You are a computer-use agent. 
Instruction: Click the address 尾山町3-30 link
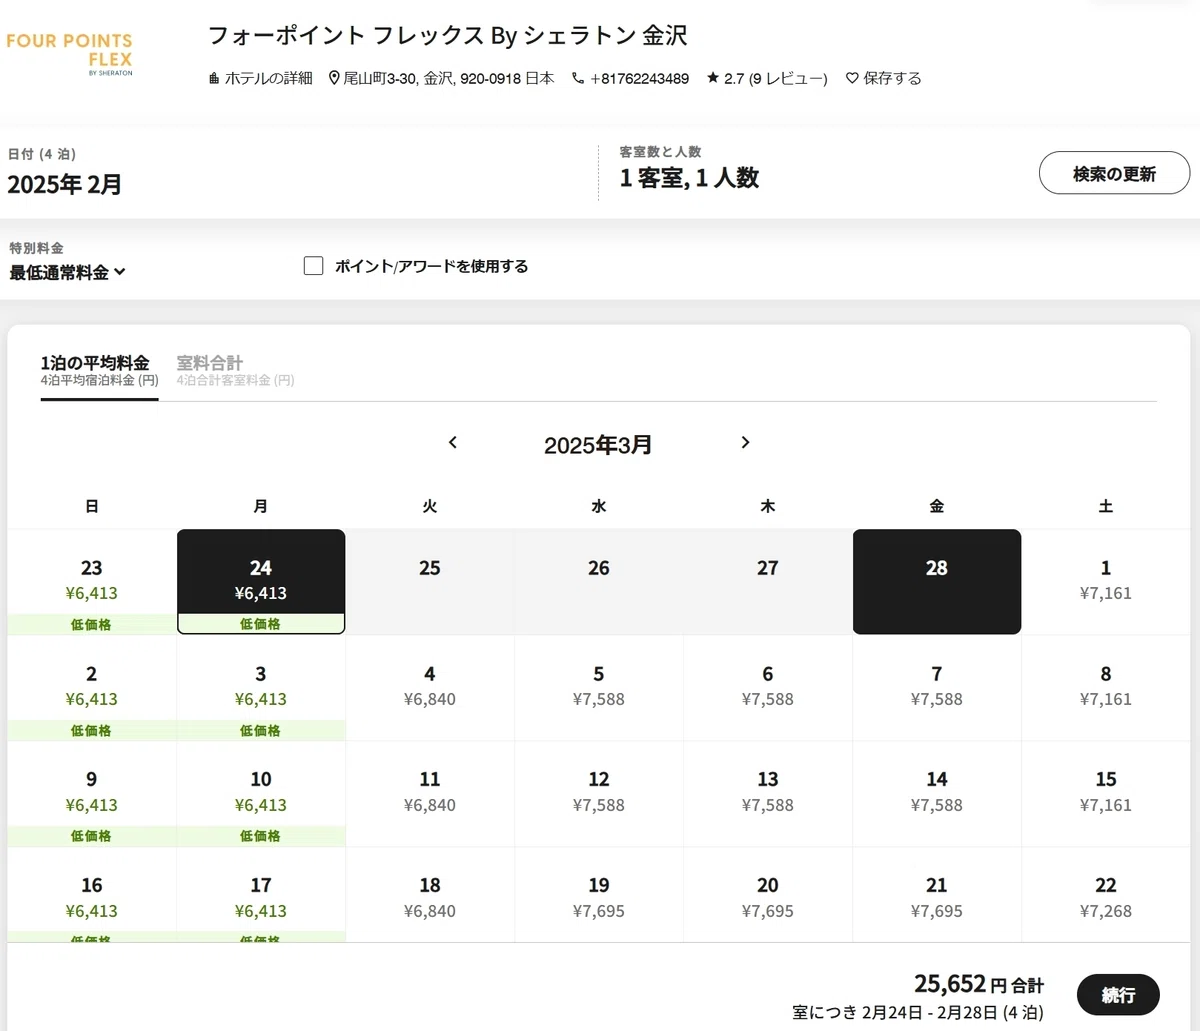[x=449, y=78]
